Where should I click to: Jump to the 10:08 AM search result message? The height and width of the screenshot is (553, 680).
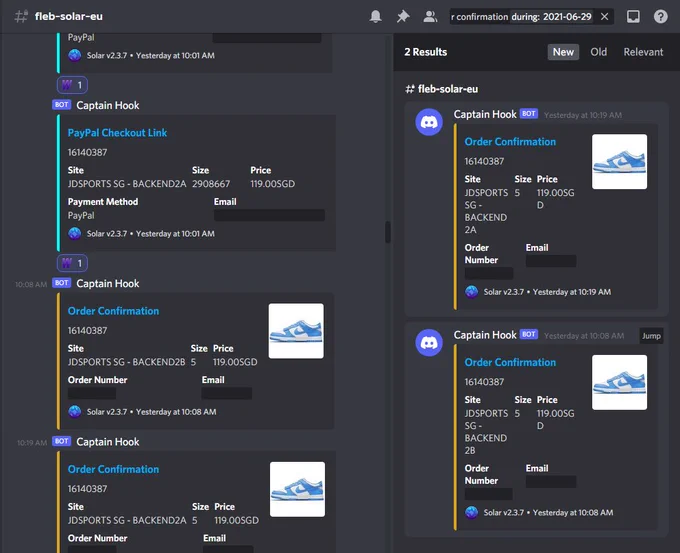pyautogui.click(x=651, y=336)
